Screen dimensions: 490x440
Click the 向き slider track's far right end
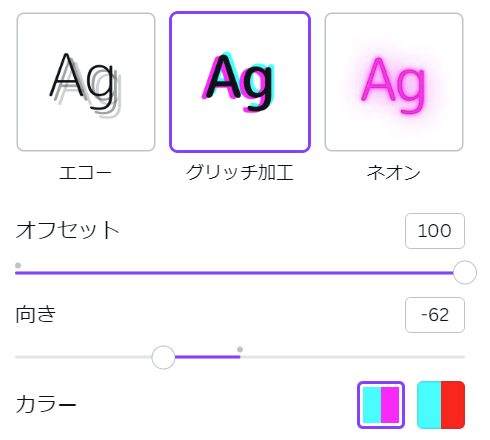click(463, 357)
